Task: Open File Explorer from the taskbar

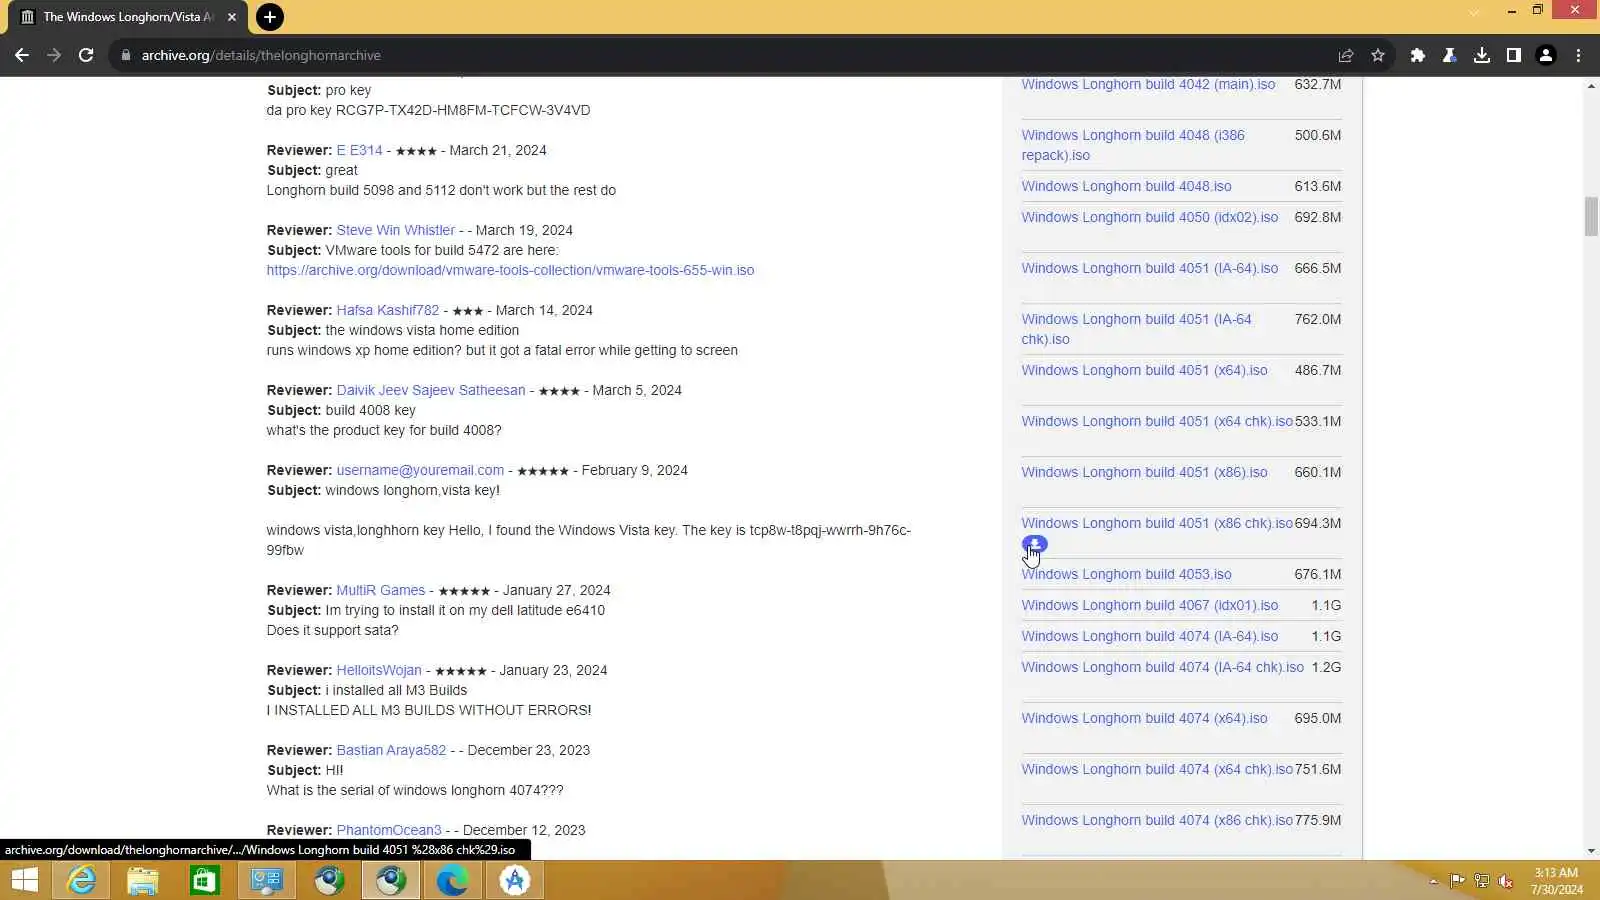Action: [x=143, y=880]
